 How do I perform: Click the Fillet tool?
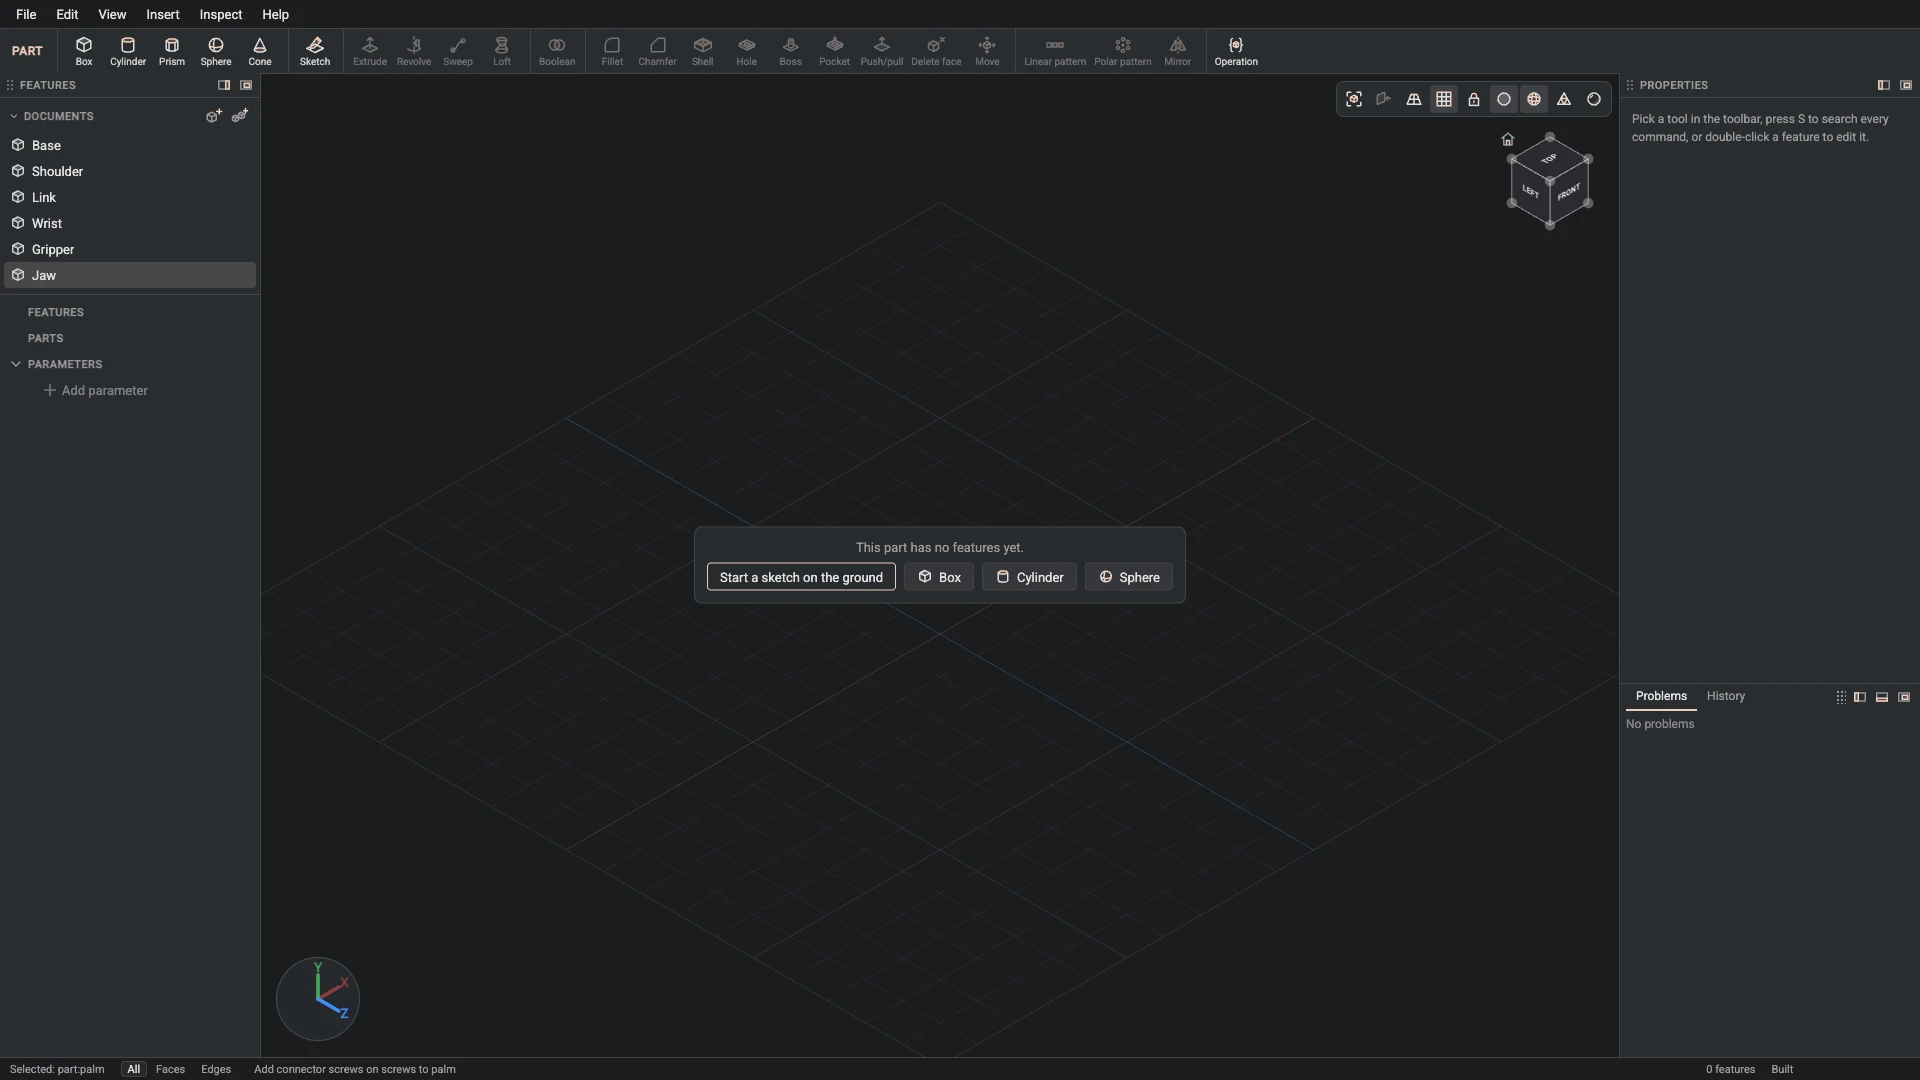(612, 51)
